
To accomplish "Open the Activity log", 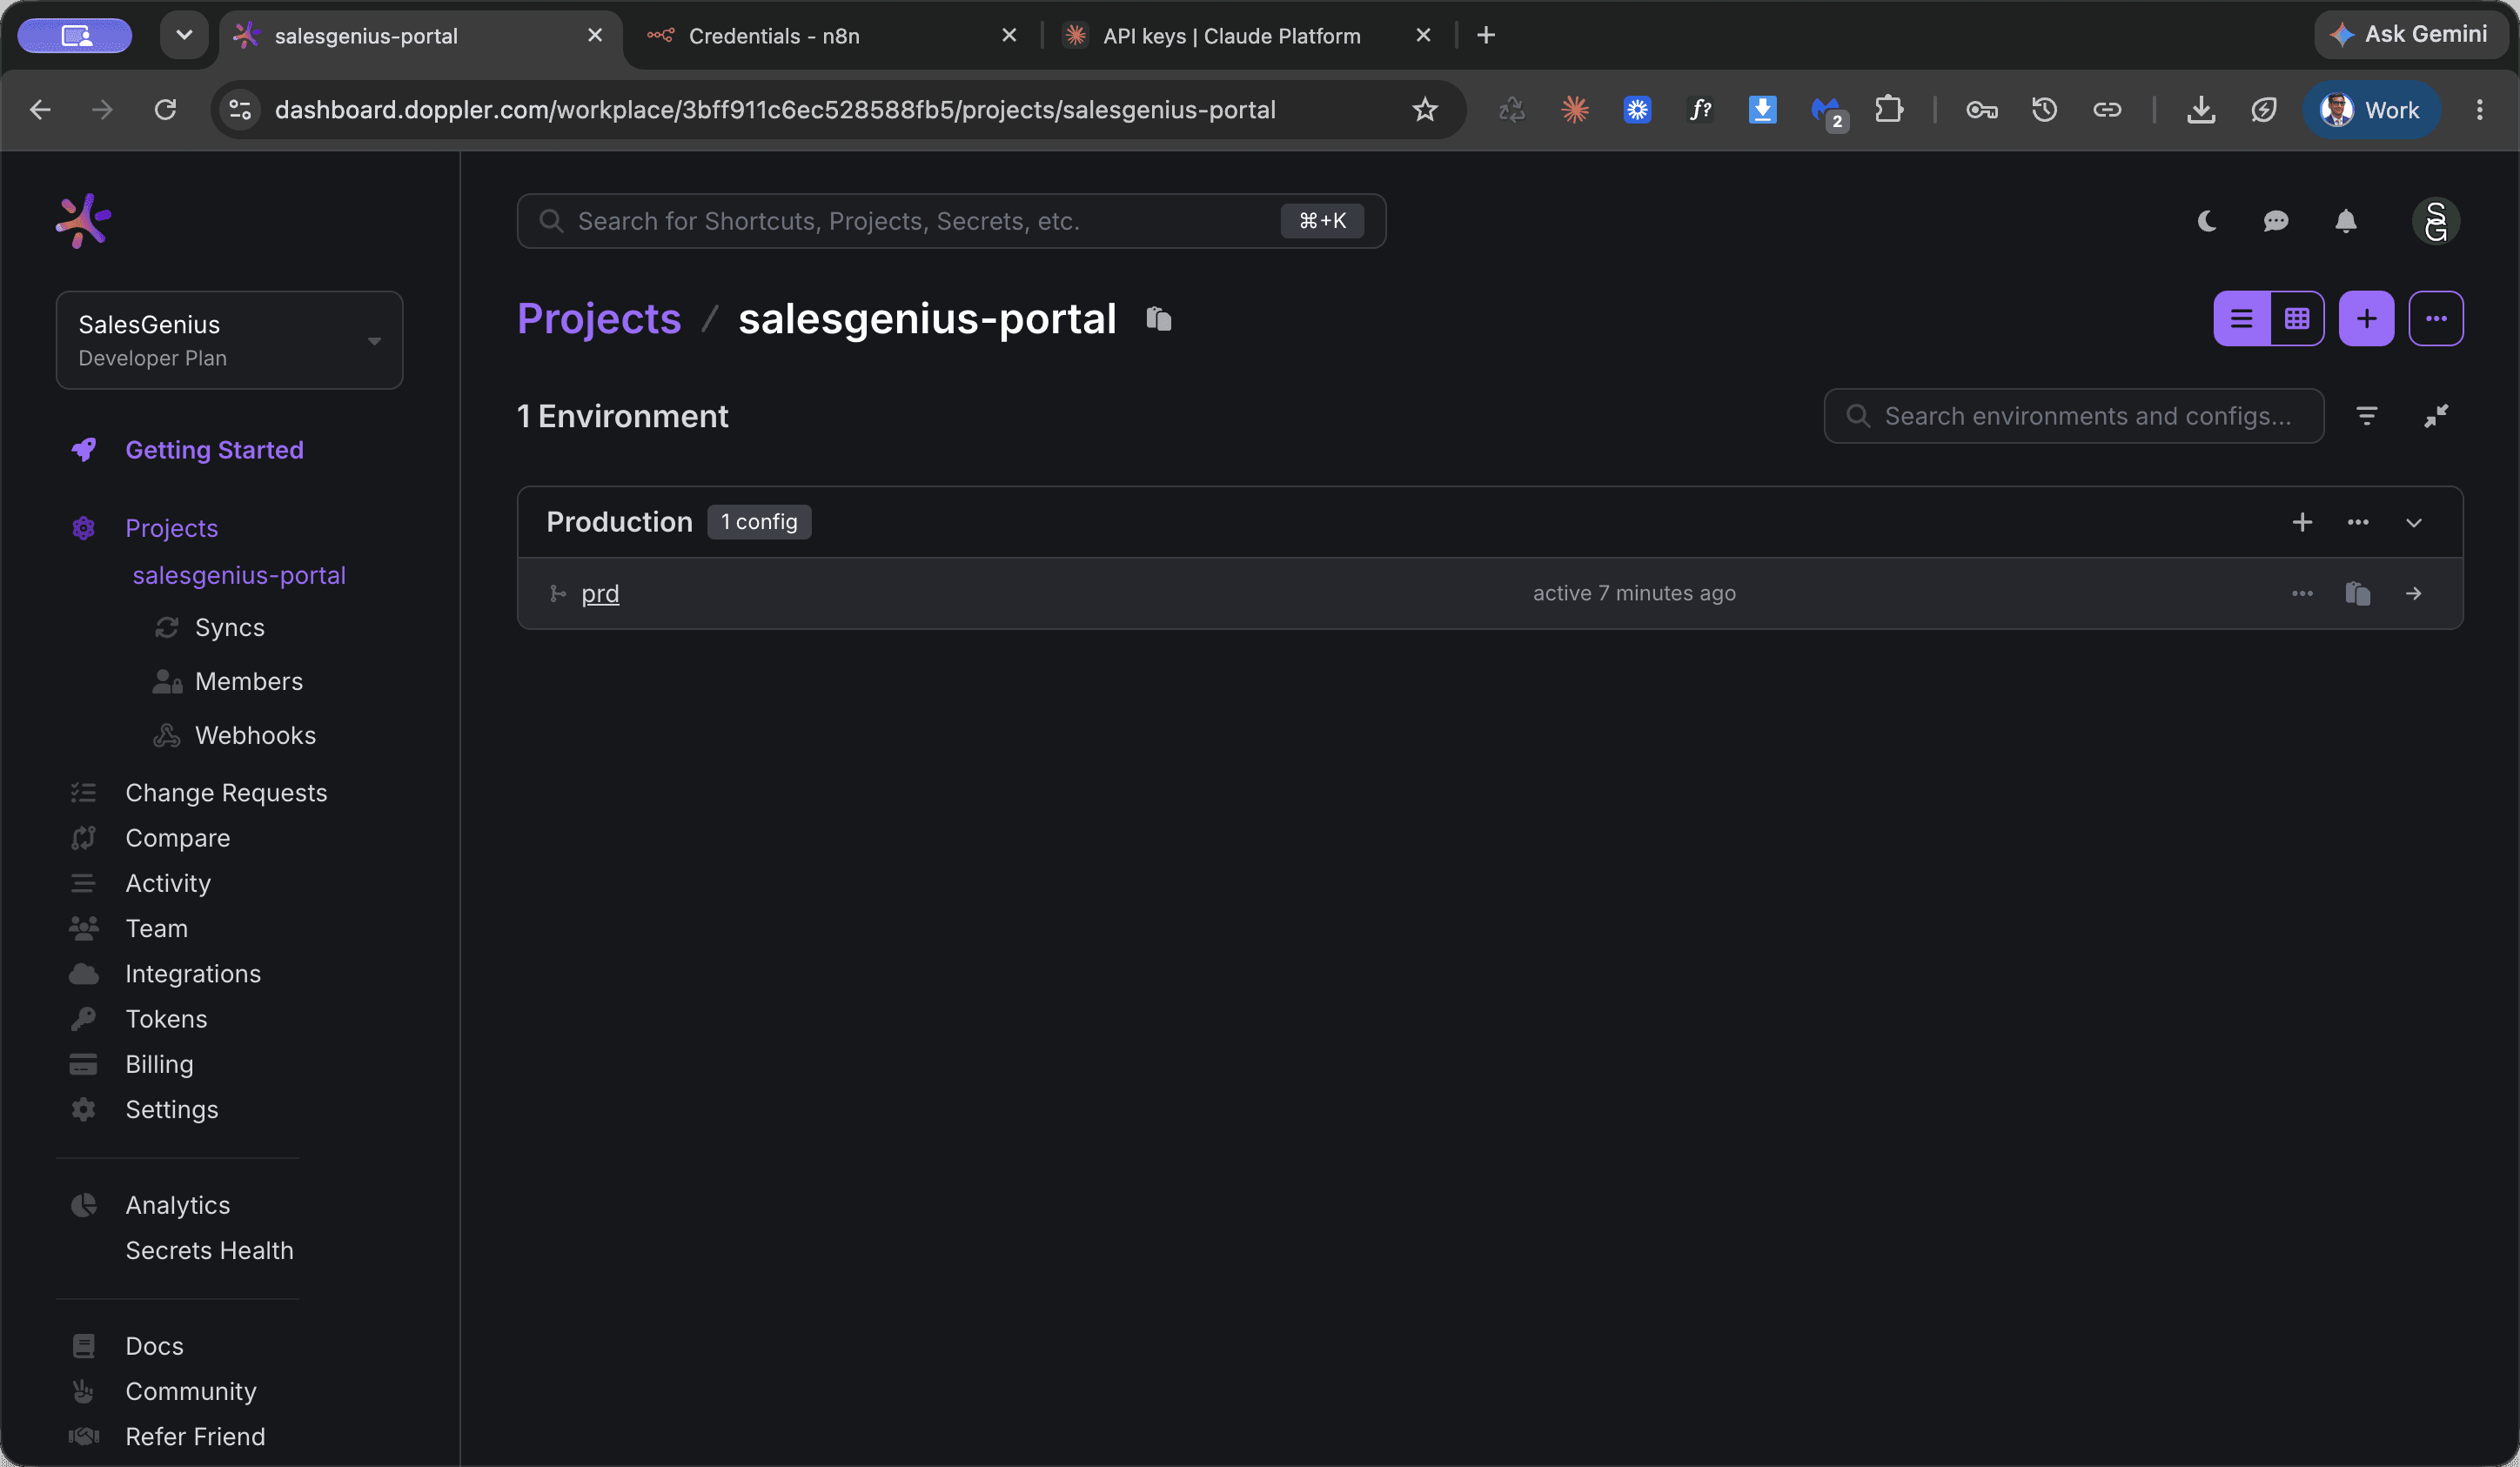I will [168, 883].
